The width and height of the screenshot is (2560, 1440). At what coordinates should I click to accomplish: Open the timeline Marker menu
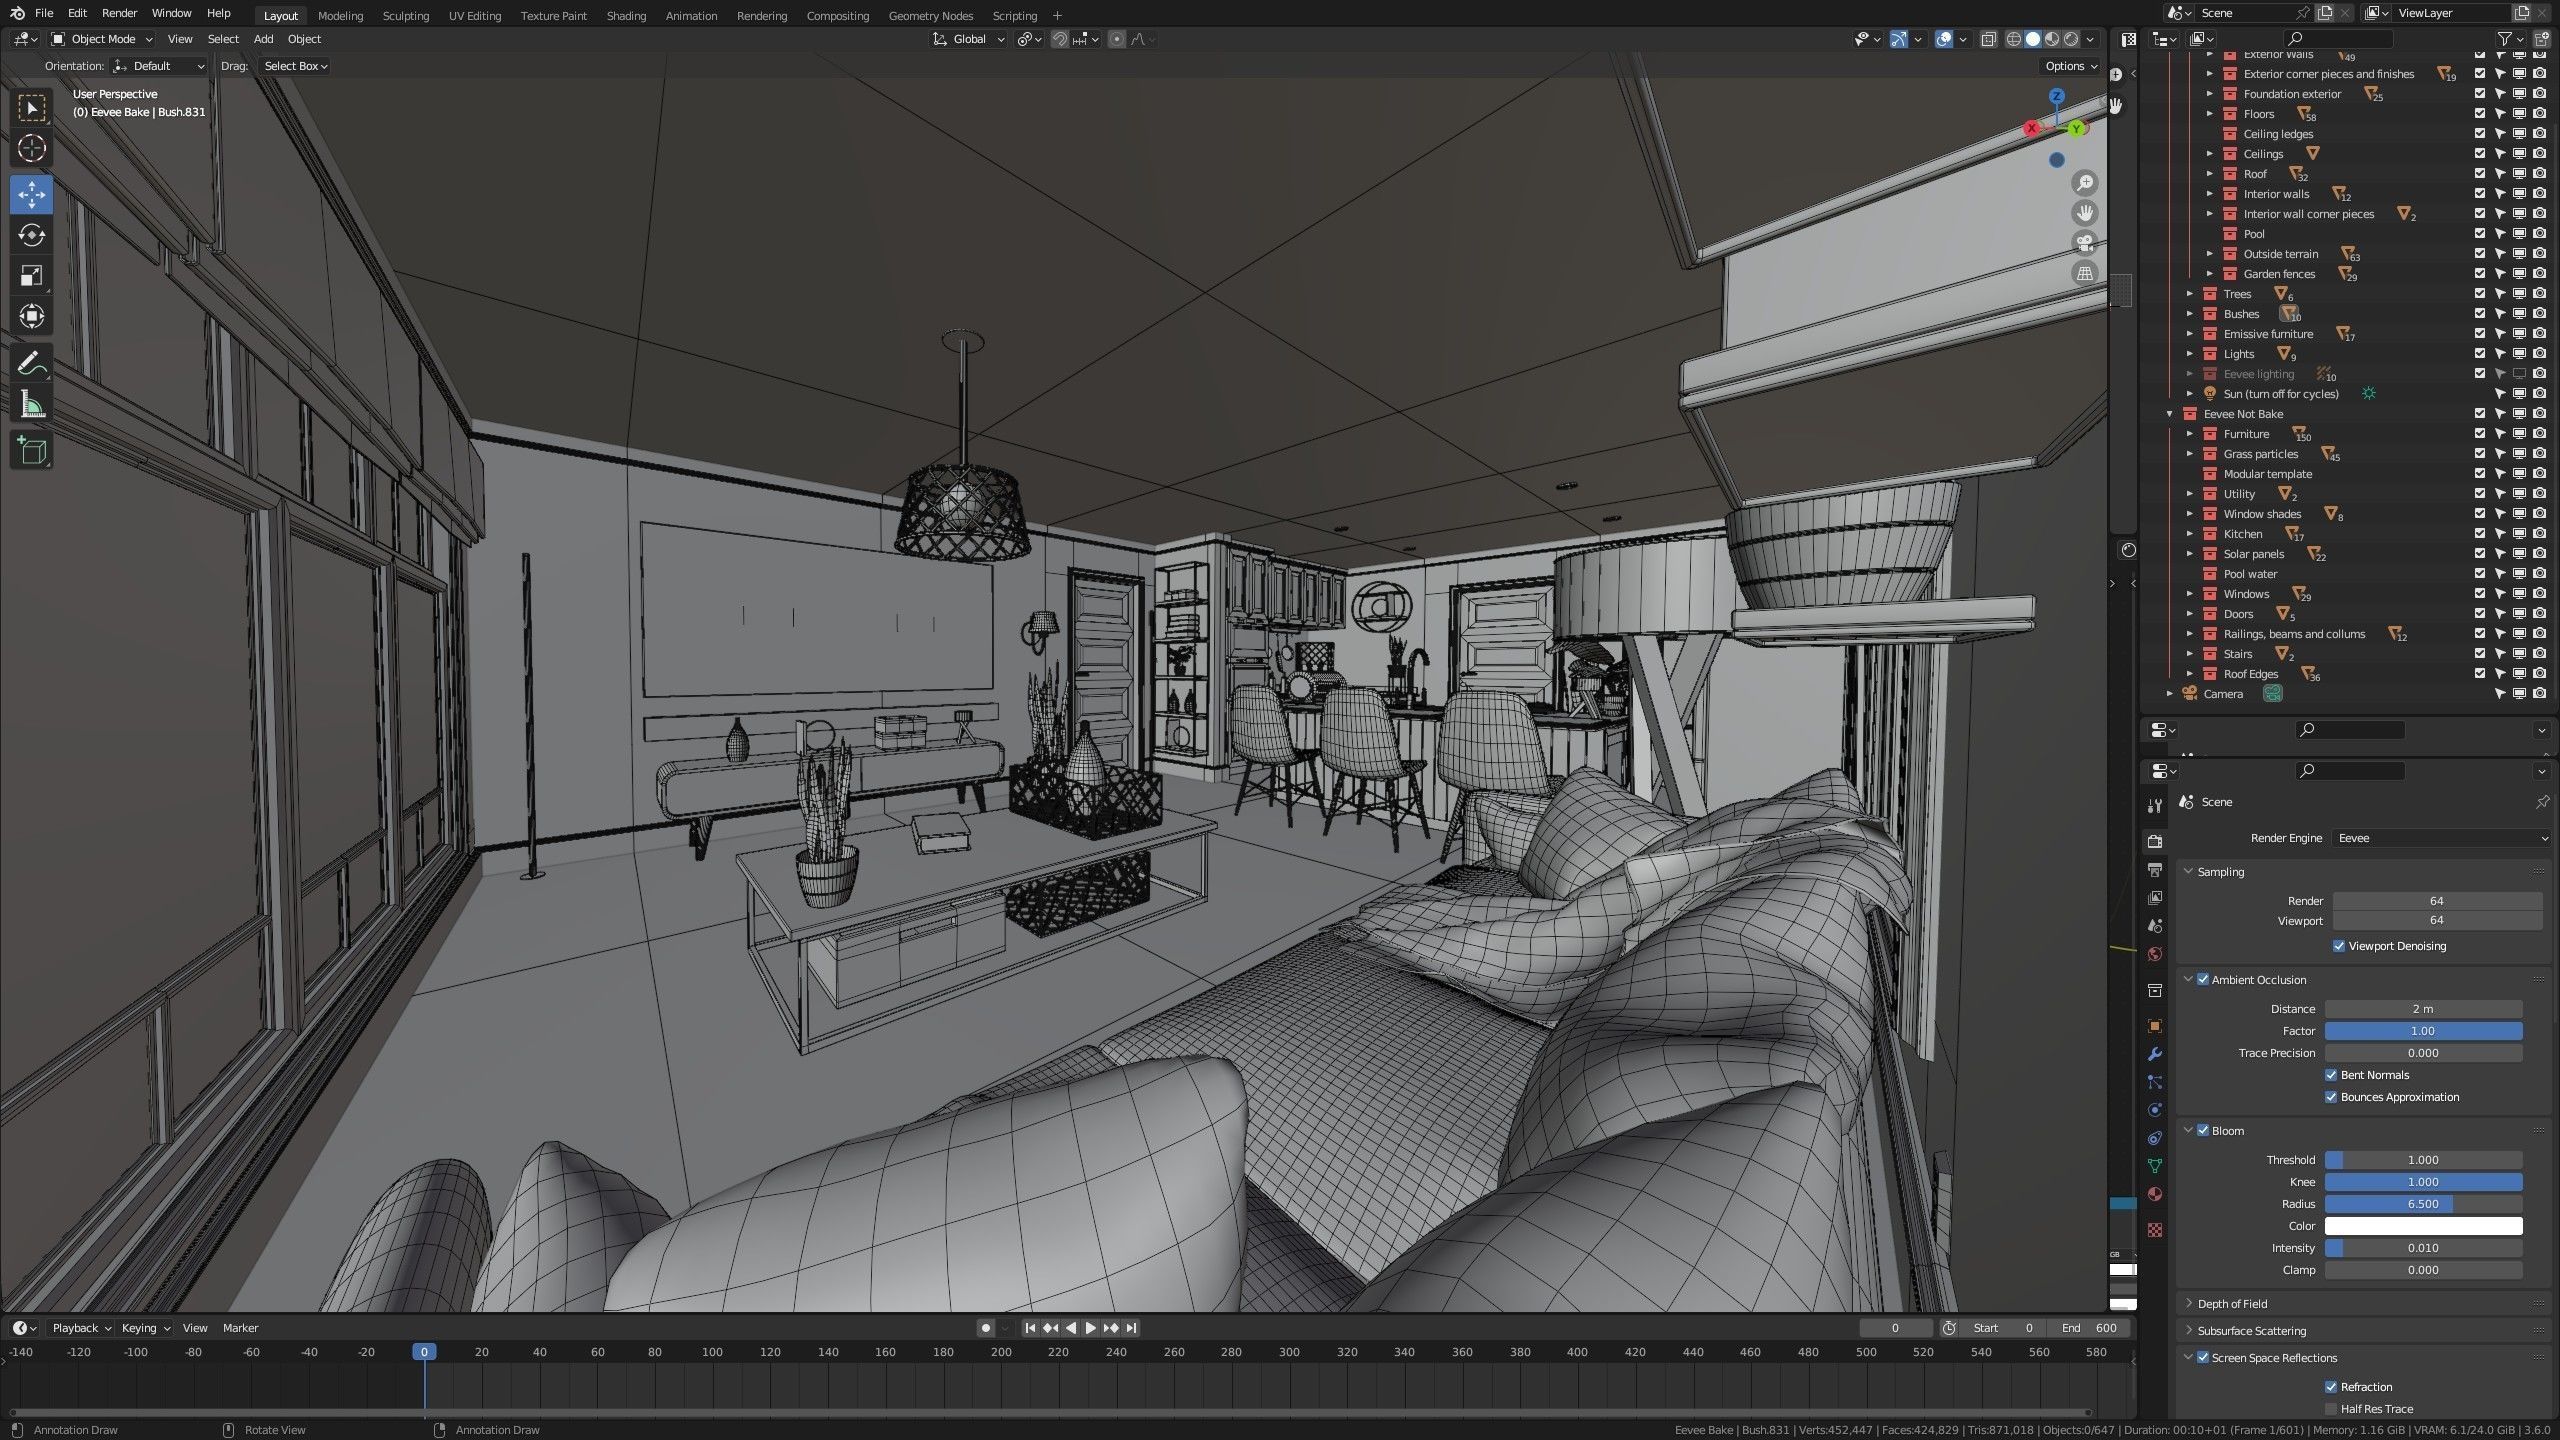240,1328
